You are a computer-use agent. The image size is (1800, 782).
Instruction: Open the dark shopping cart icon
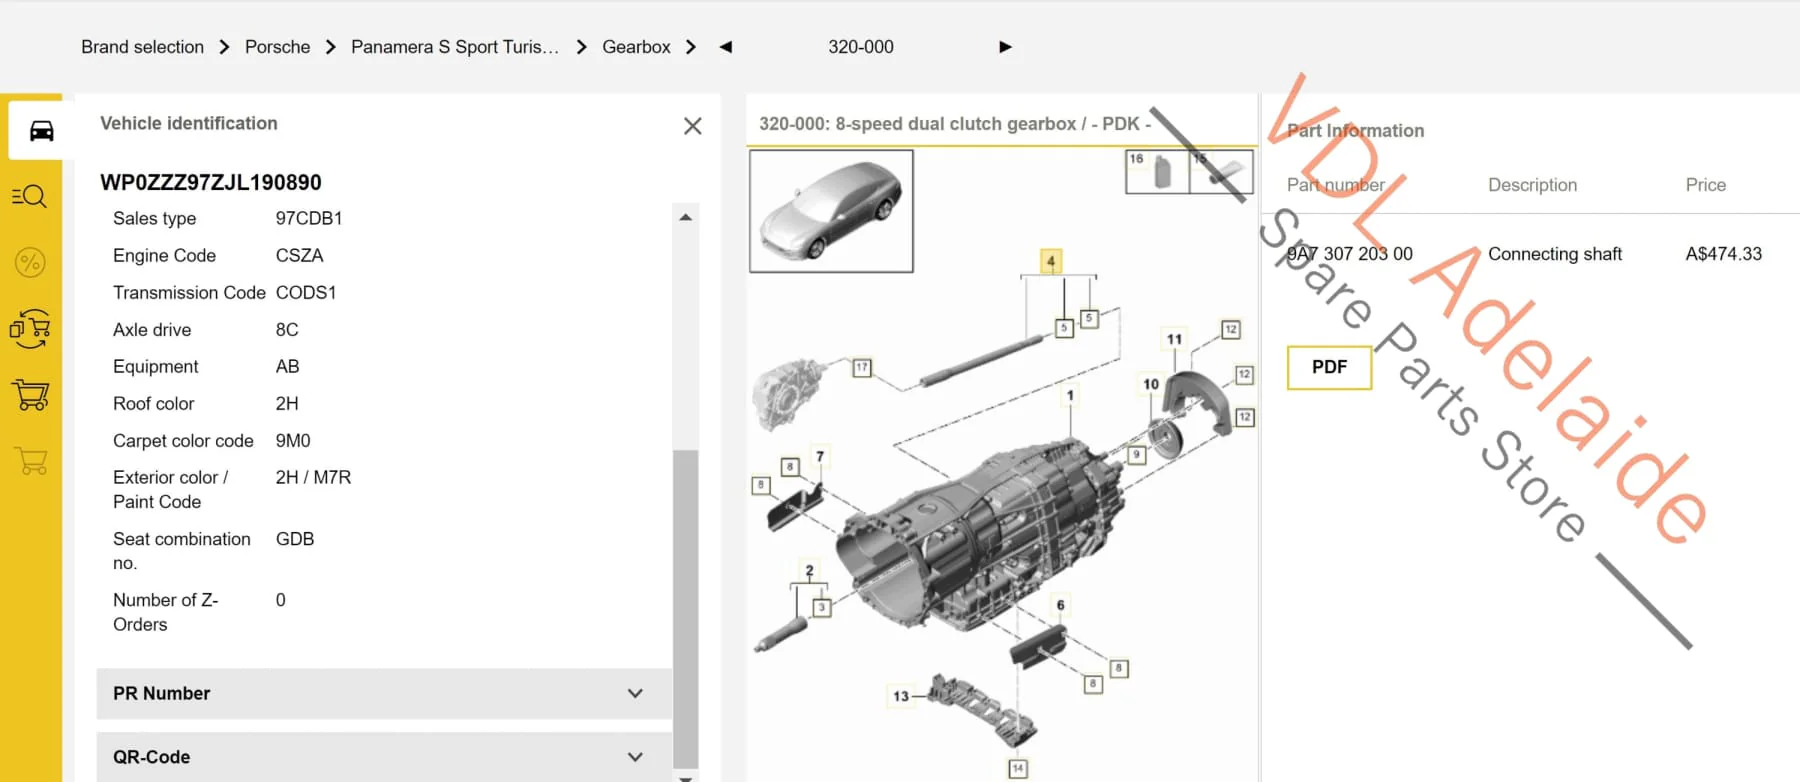pyautogui.click(x=30, y=395)
